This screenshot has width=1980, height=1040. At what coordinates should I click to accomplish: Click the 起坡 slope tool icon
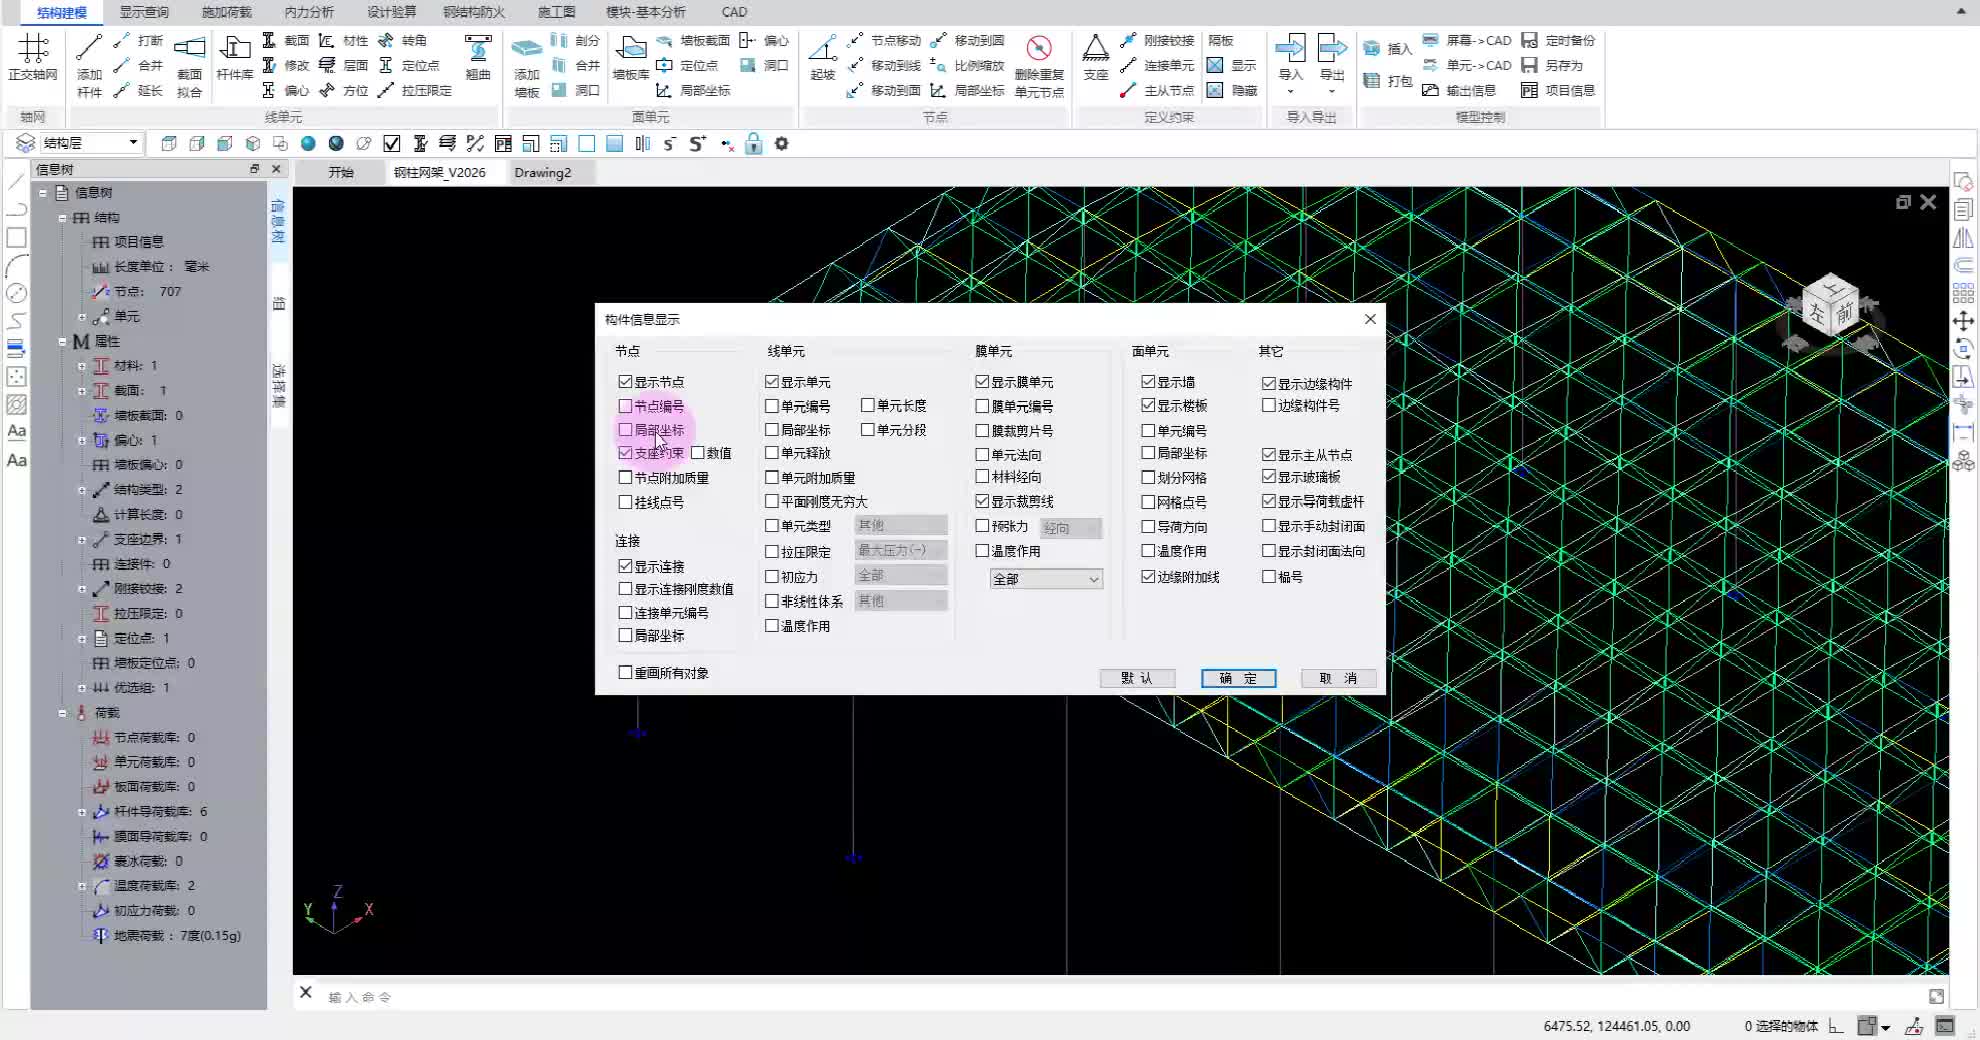click(822, 50)
